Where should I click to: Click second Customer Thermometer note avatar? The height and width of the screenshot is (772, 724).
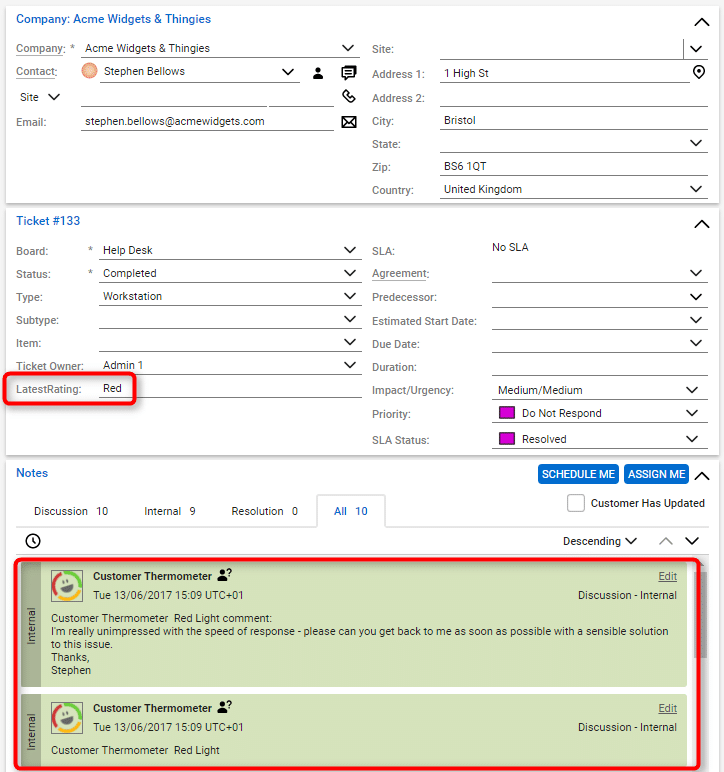(x=67, y=718)
